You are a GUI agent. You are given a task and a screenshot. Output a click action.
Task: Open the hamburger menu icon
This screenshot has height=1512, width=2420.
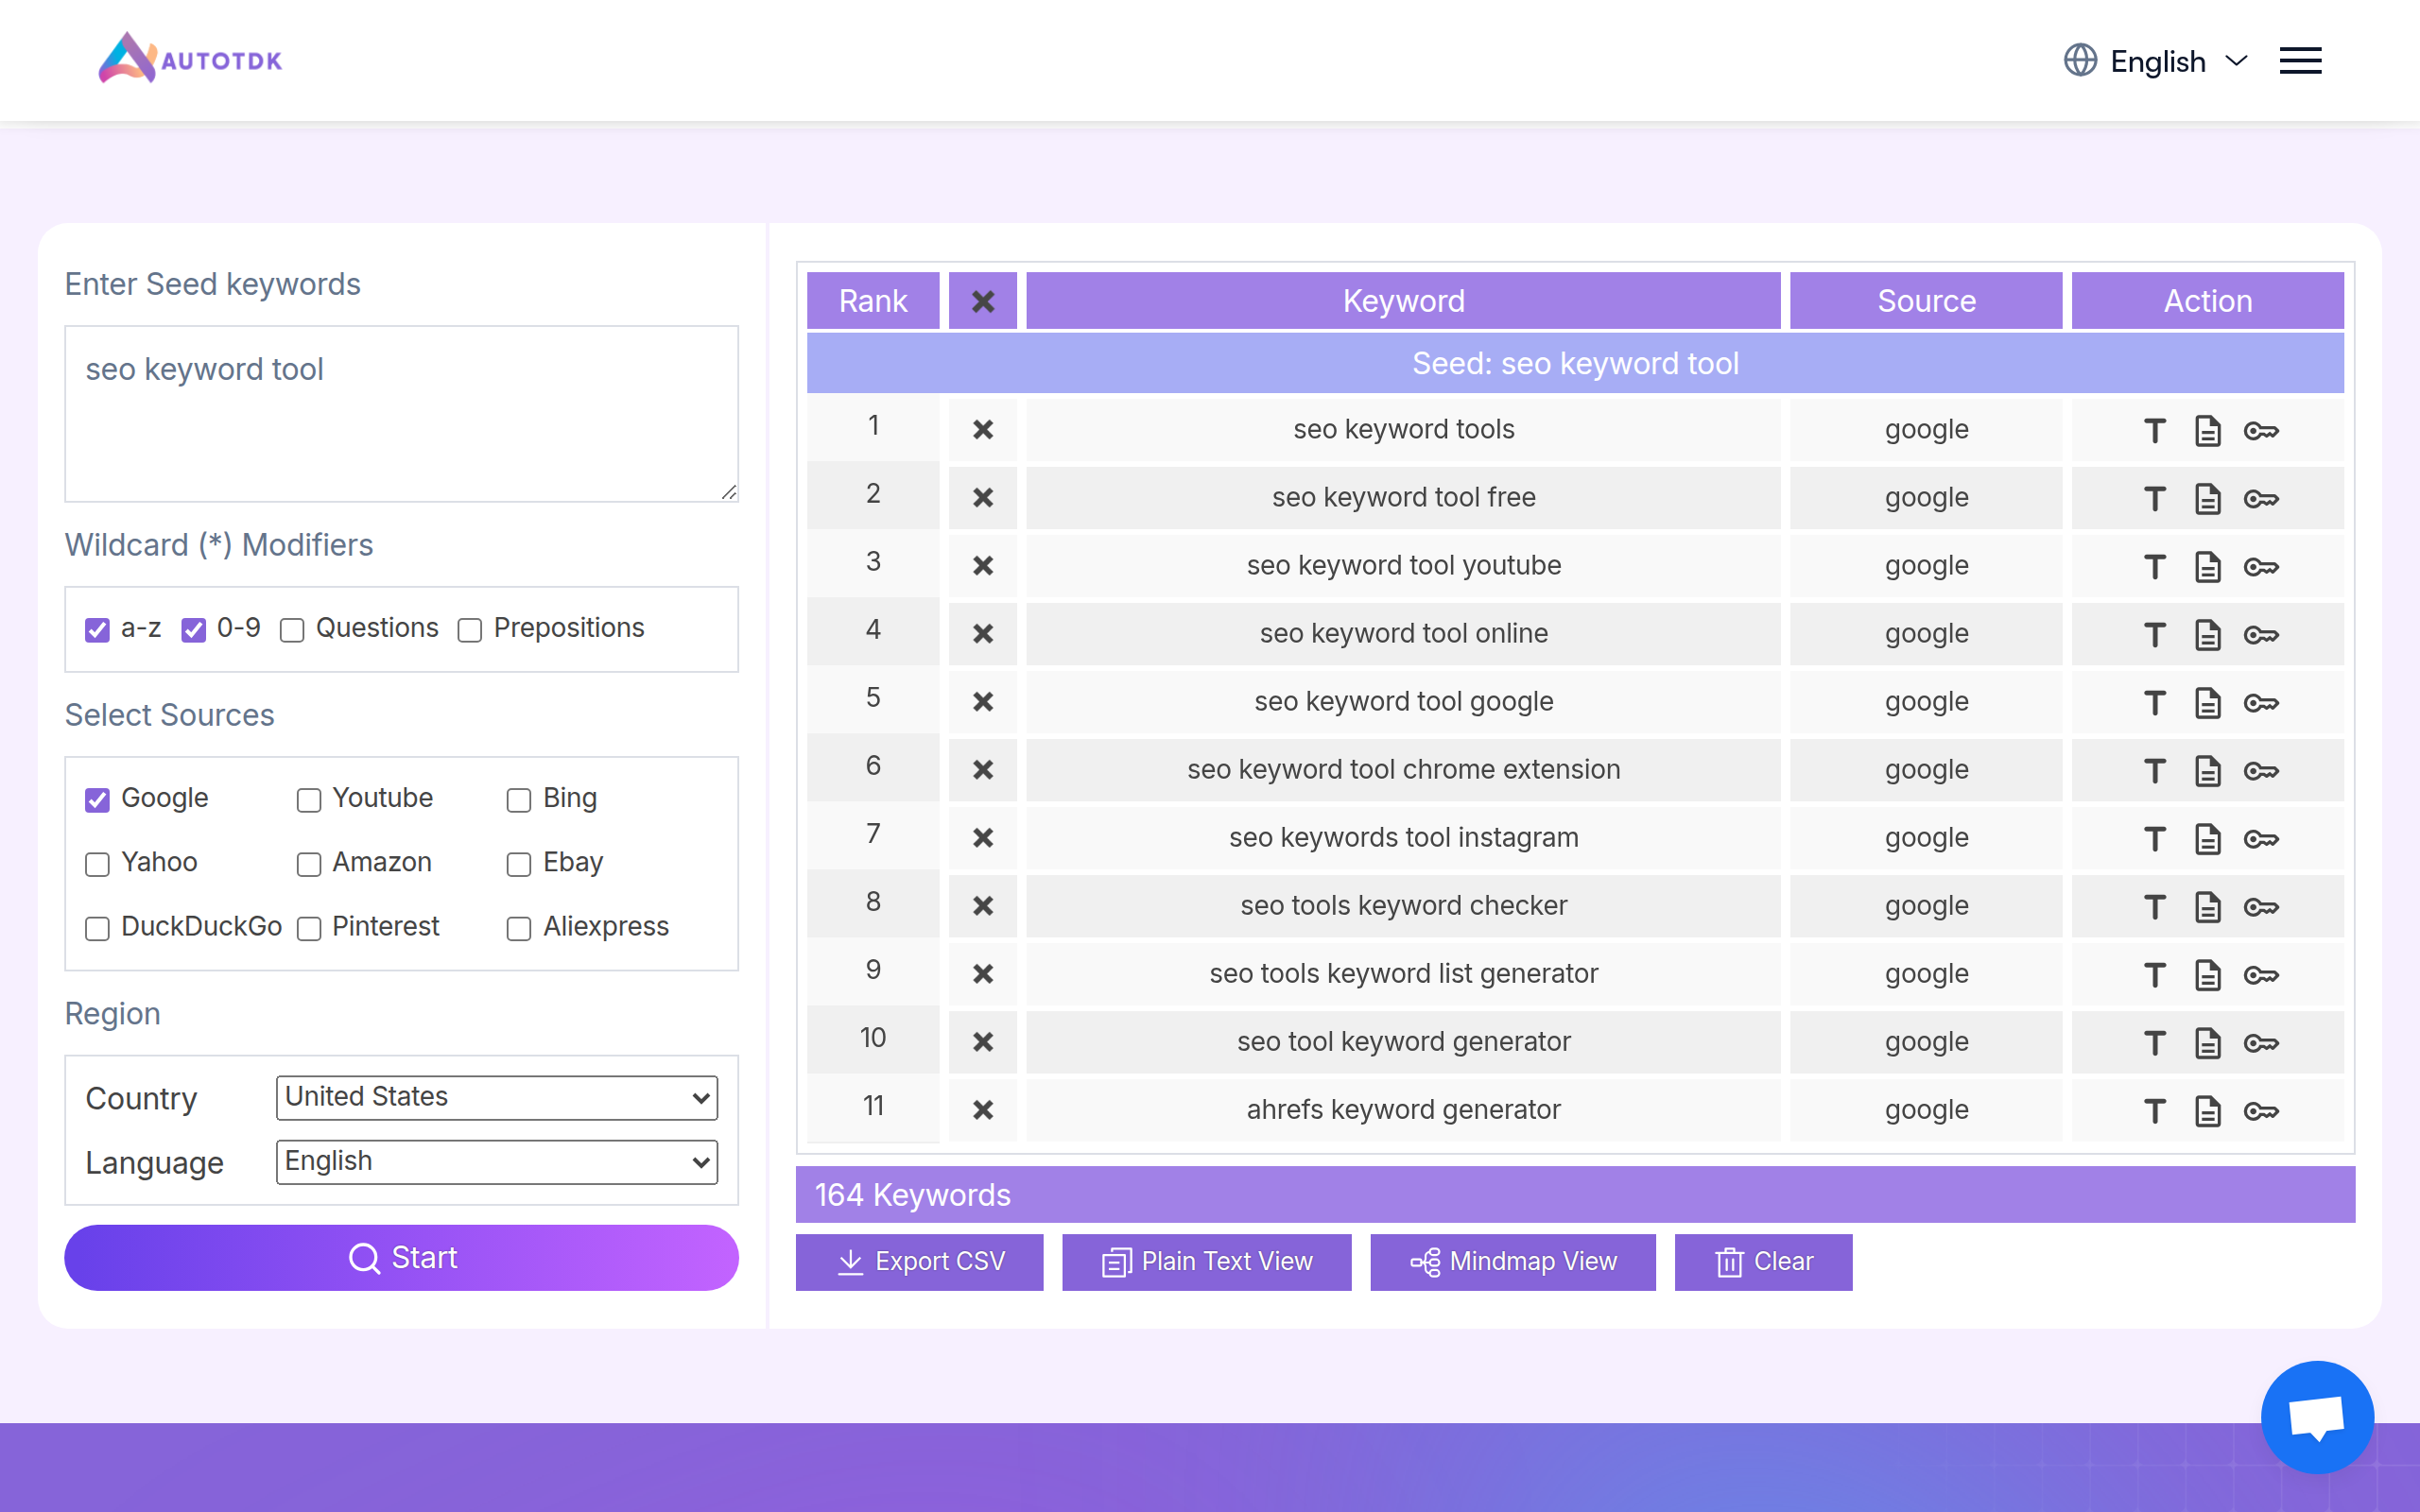pyautogui.click(x=2300, y=61)
